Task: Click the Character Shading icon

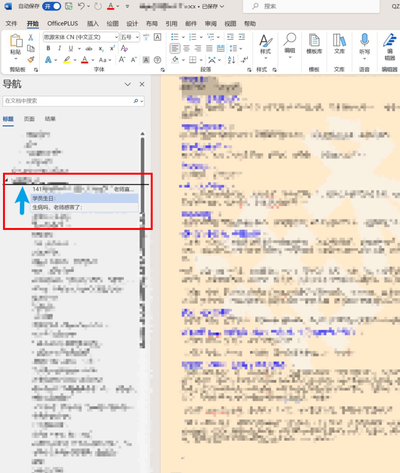Action: pyautogui.click(x=146, y=60)
